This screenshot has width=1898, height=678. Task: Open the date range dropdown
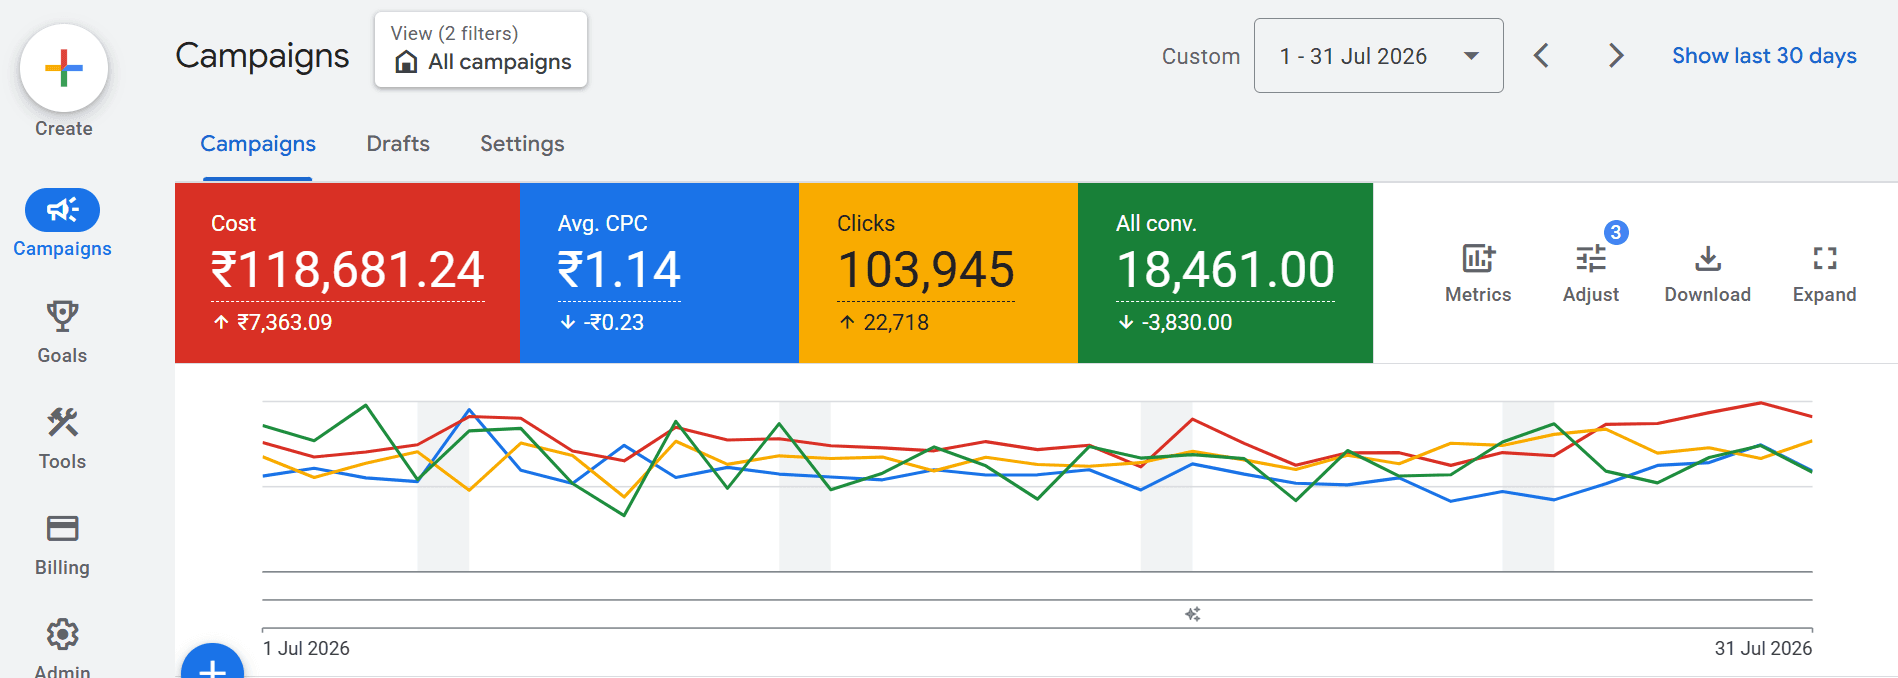tap(1378, 56)
